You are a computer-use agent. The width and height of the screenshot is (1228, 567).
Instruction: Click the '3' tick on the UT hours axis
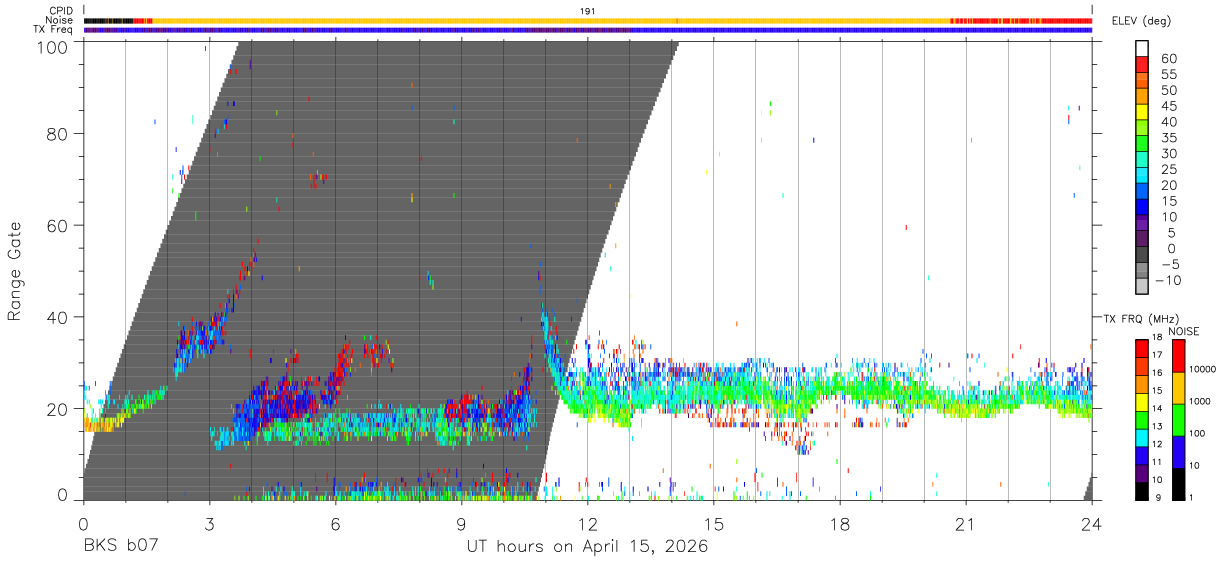tap(209, 523)
